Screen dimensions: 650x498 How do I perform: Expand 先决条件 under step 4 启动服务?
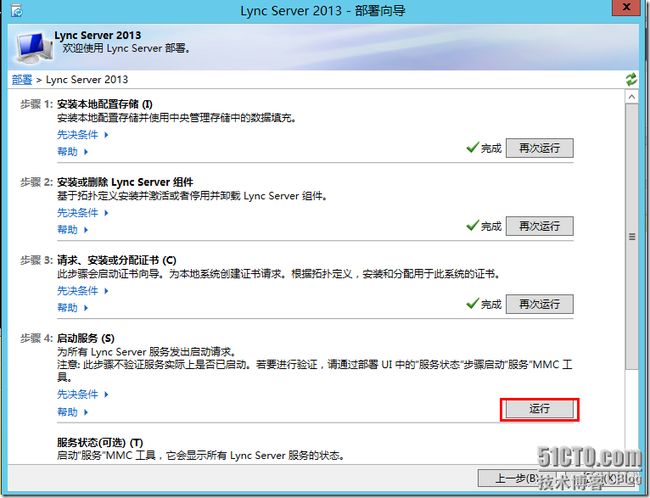(82, 394)
